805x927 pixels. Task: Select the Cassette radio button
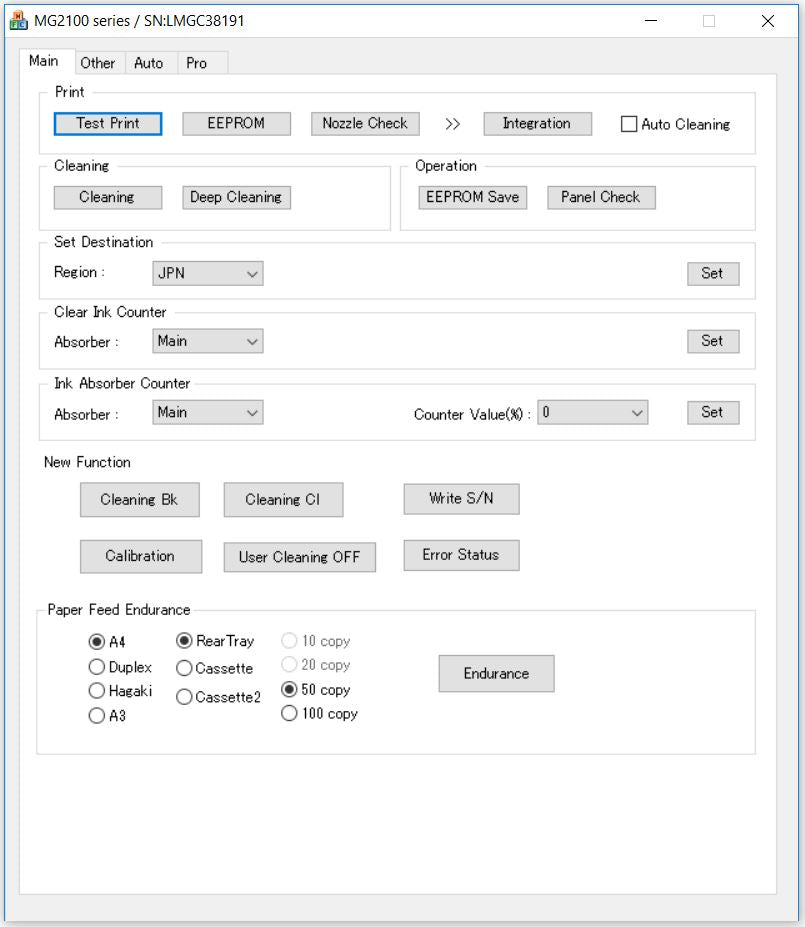pos(184,668)
